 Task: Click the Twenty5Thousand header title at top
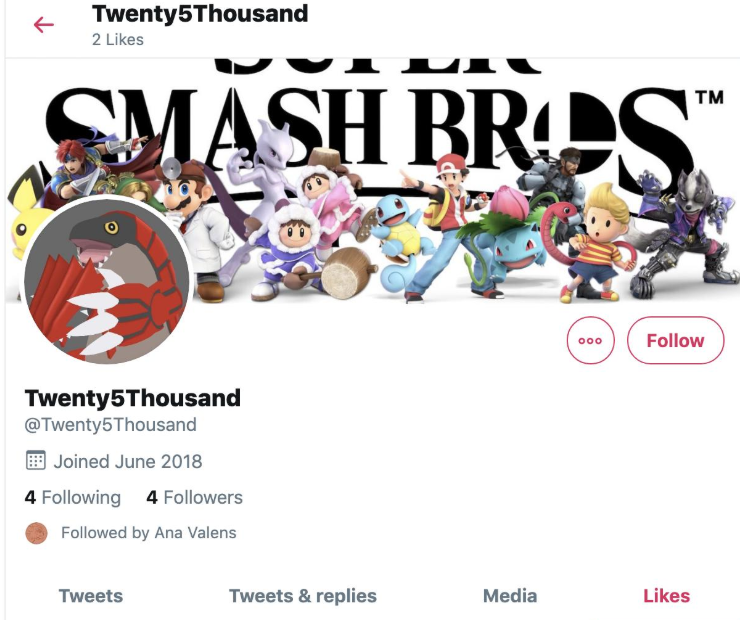pyautogui.click(x=200, y=13)
